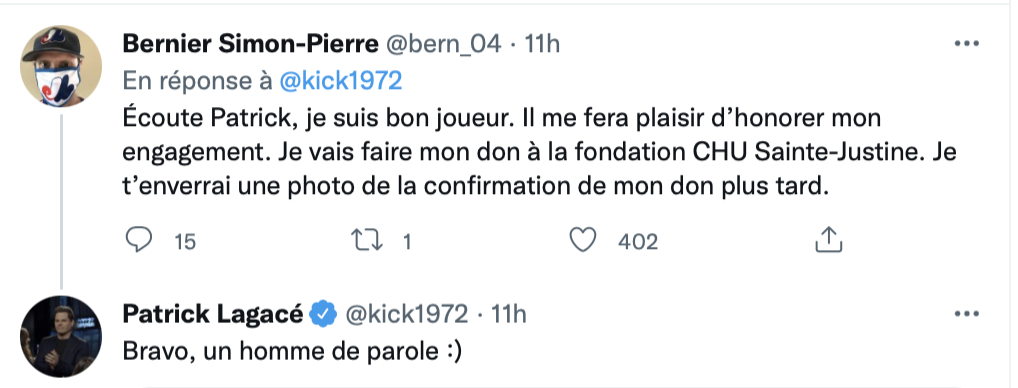Viewport: 1018px width, 388px height.
Task: Open Bernier Simon-Pierre's profile picture
Action: [61, 66]
